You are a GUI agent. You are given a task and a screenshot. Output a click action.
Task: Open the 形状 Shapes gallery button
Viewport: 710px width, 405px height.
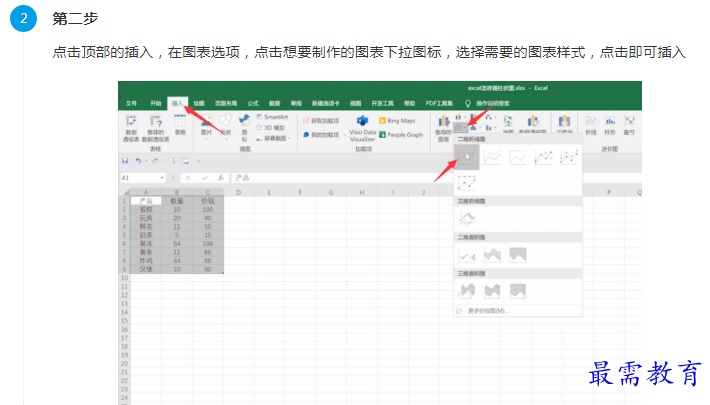(225, 125)
